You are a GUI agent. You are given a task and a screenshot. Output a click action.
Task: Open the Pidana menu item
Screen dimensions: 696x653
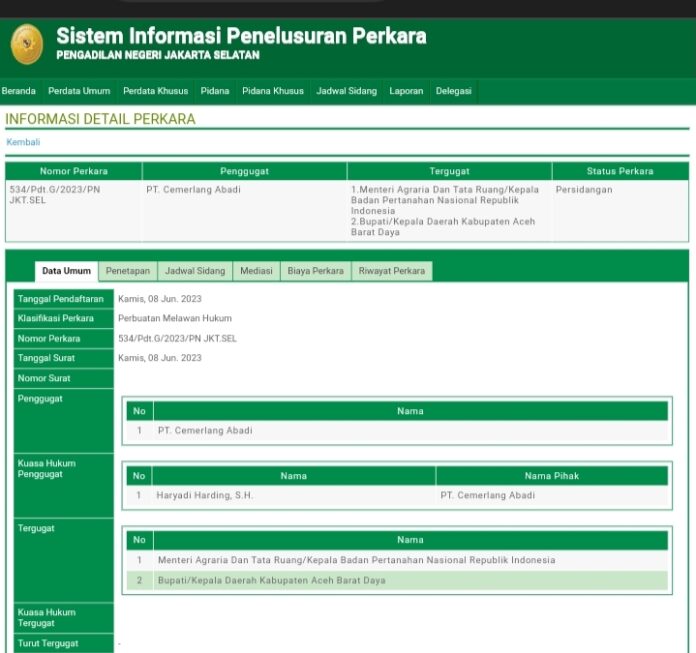(215, 91)
